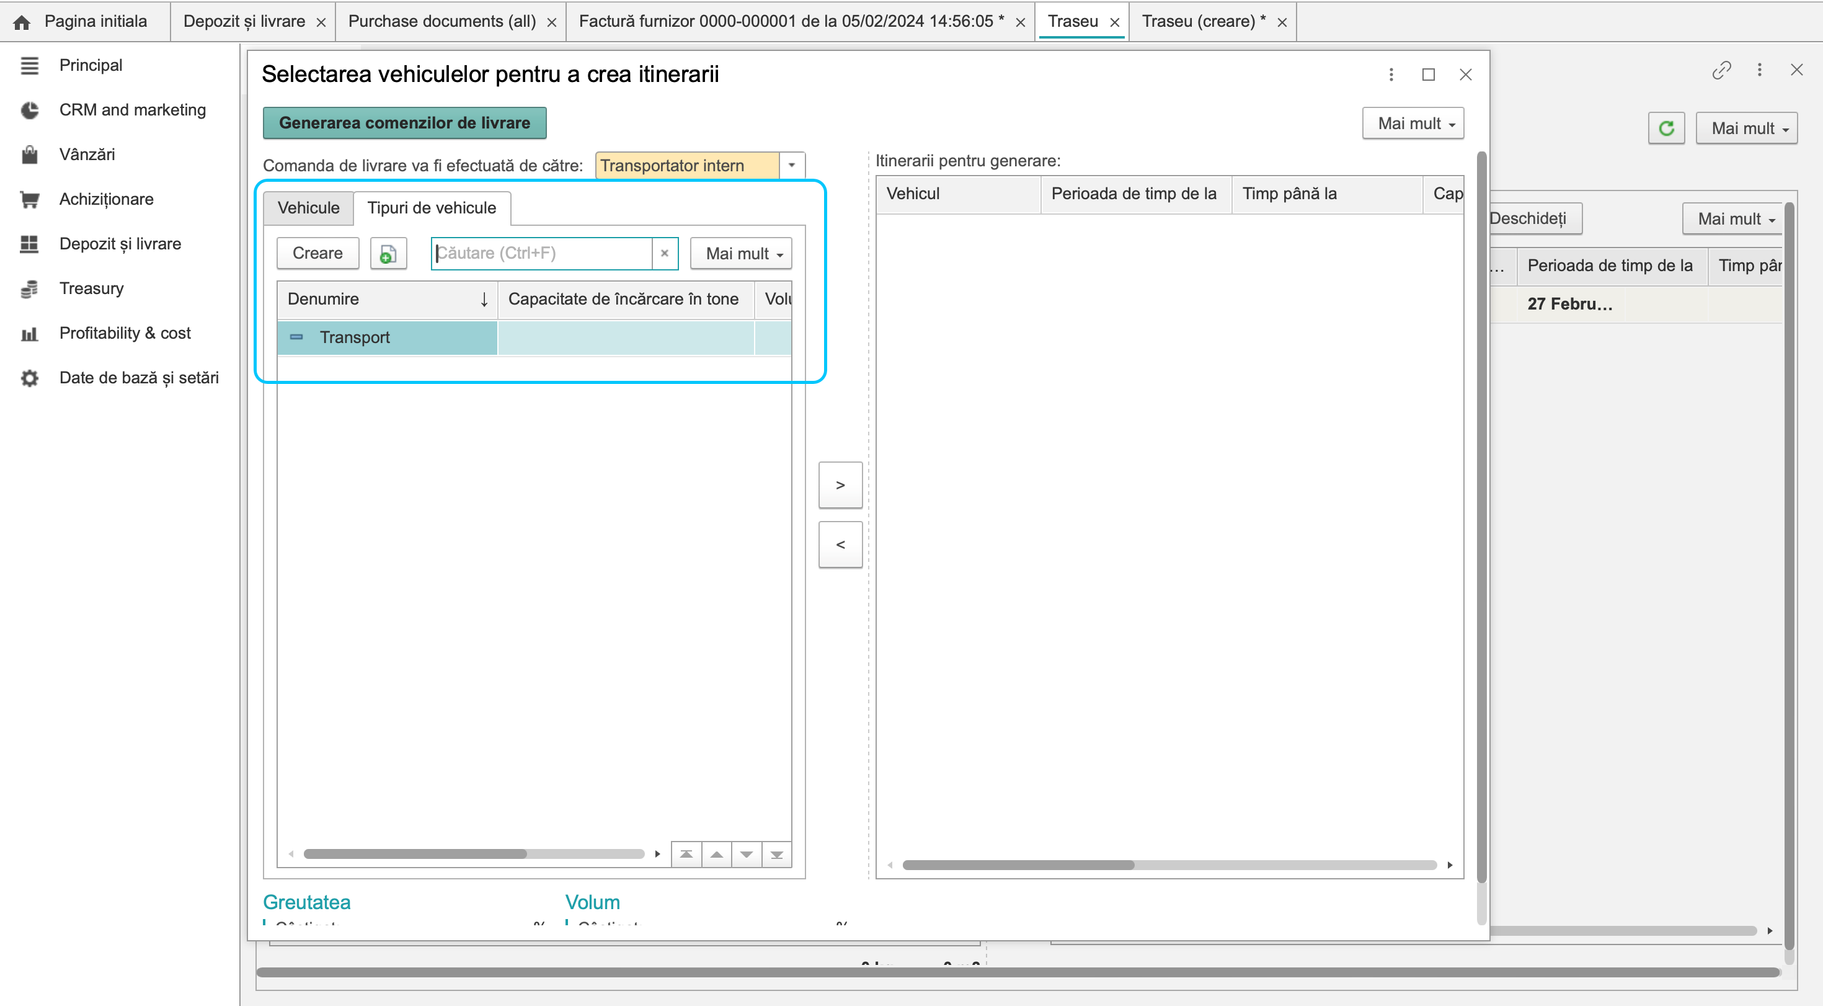Open Mai mult beside Deschideți in Traseu
Screen dimensions: 1823x1006
pos(1733,219)
